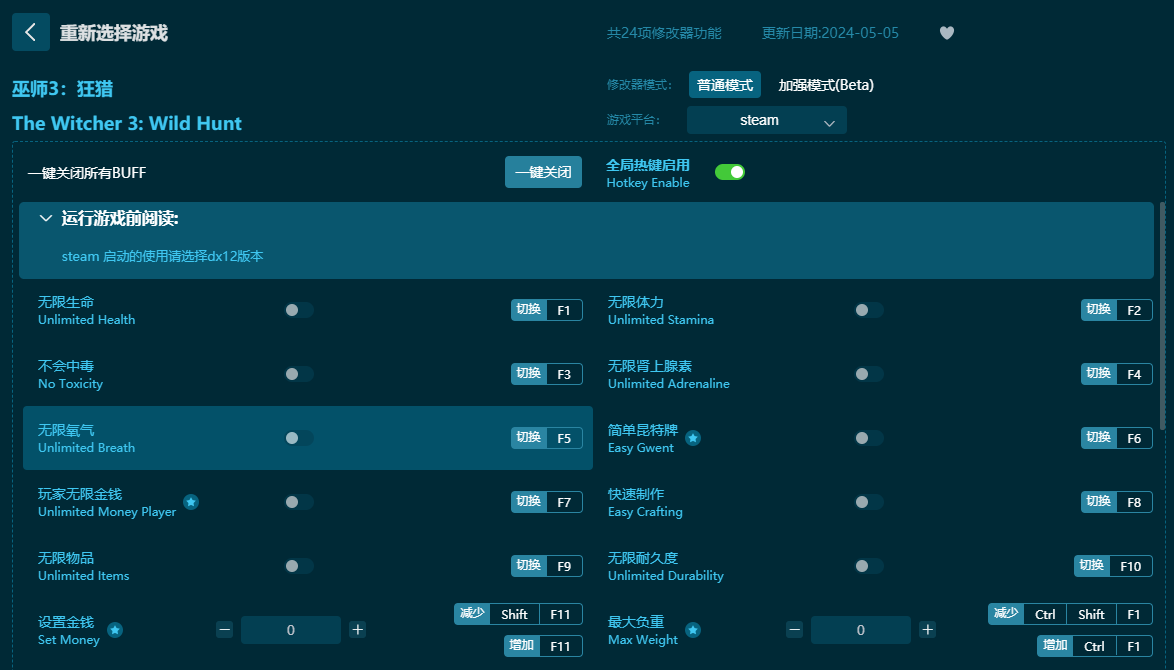Increase Max Weight value with plus
Screen dimensions: 1174x670
click(x=928, y=630)
